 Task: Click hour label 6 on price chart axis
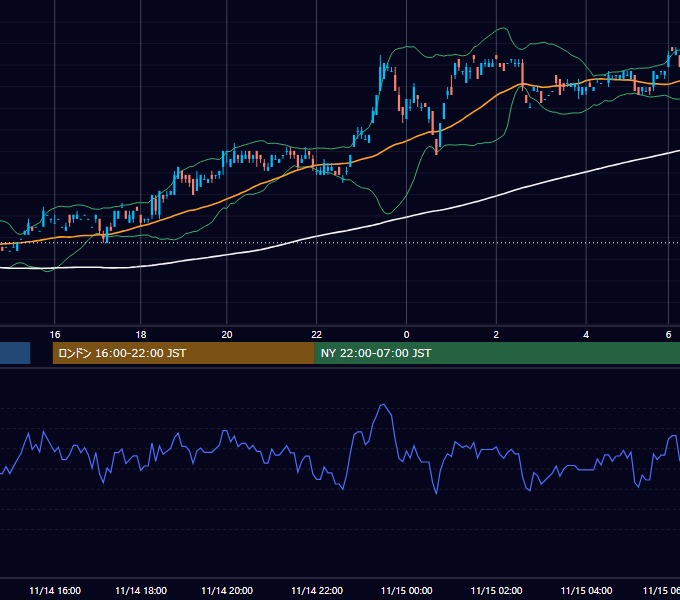pyautogui.click(x=668, y=335)
